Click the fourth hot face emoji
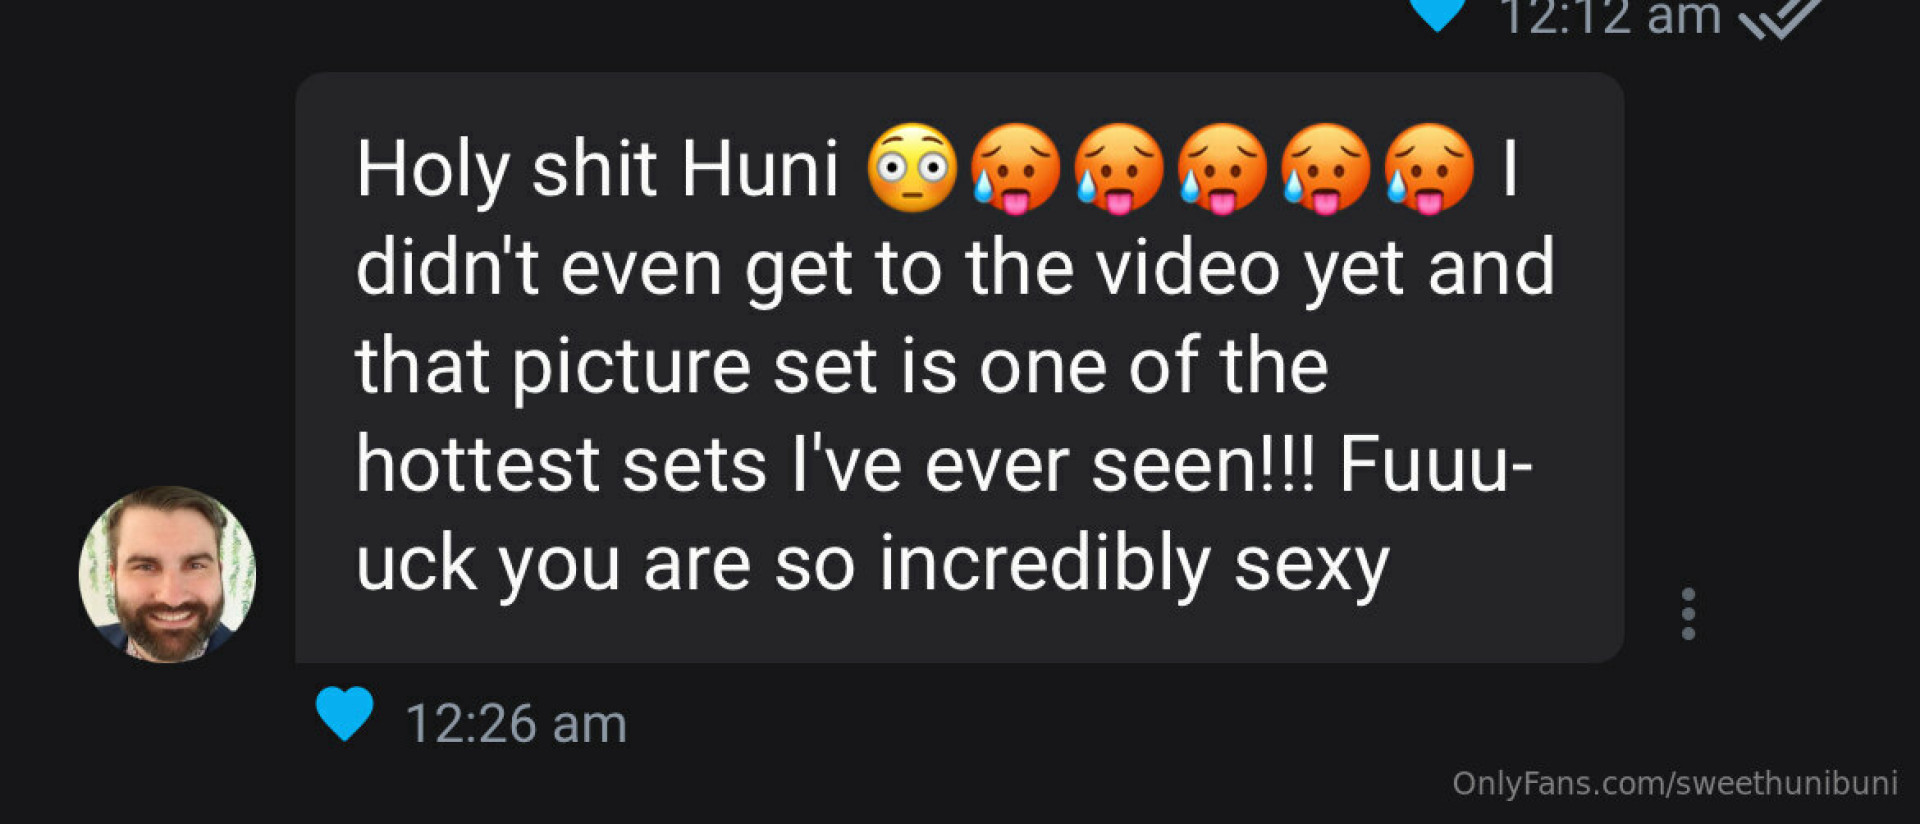The height and width of the screenshot is (824, 1920). [x=1325, y=168]
